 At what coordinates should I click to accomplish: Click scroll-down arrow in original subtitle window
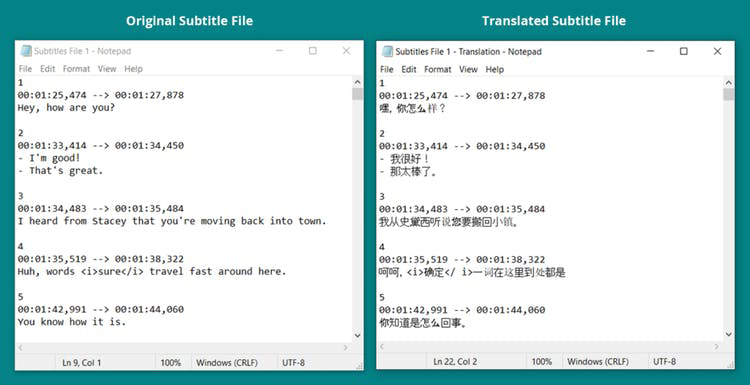pos(357,335)
